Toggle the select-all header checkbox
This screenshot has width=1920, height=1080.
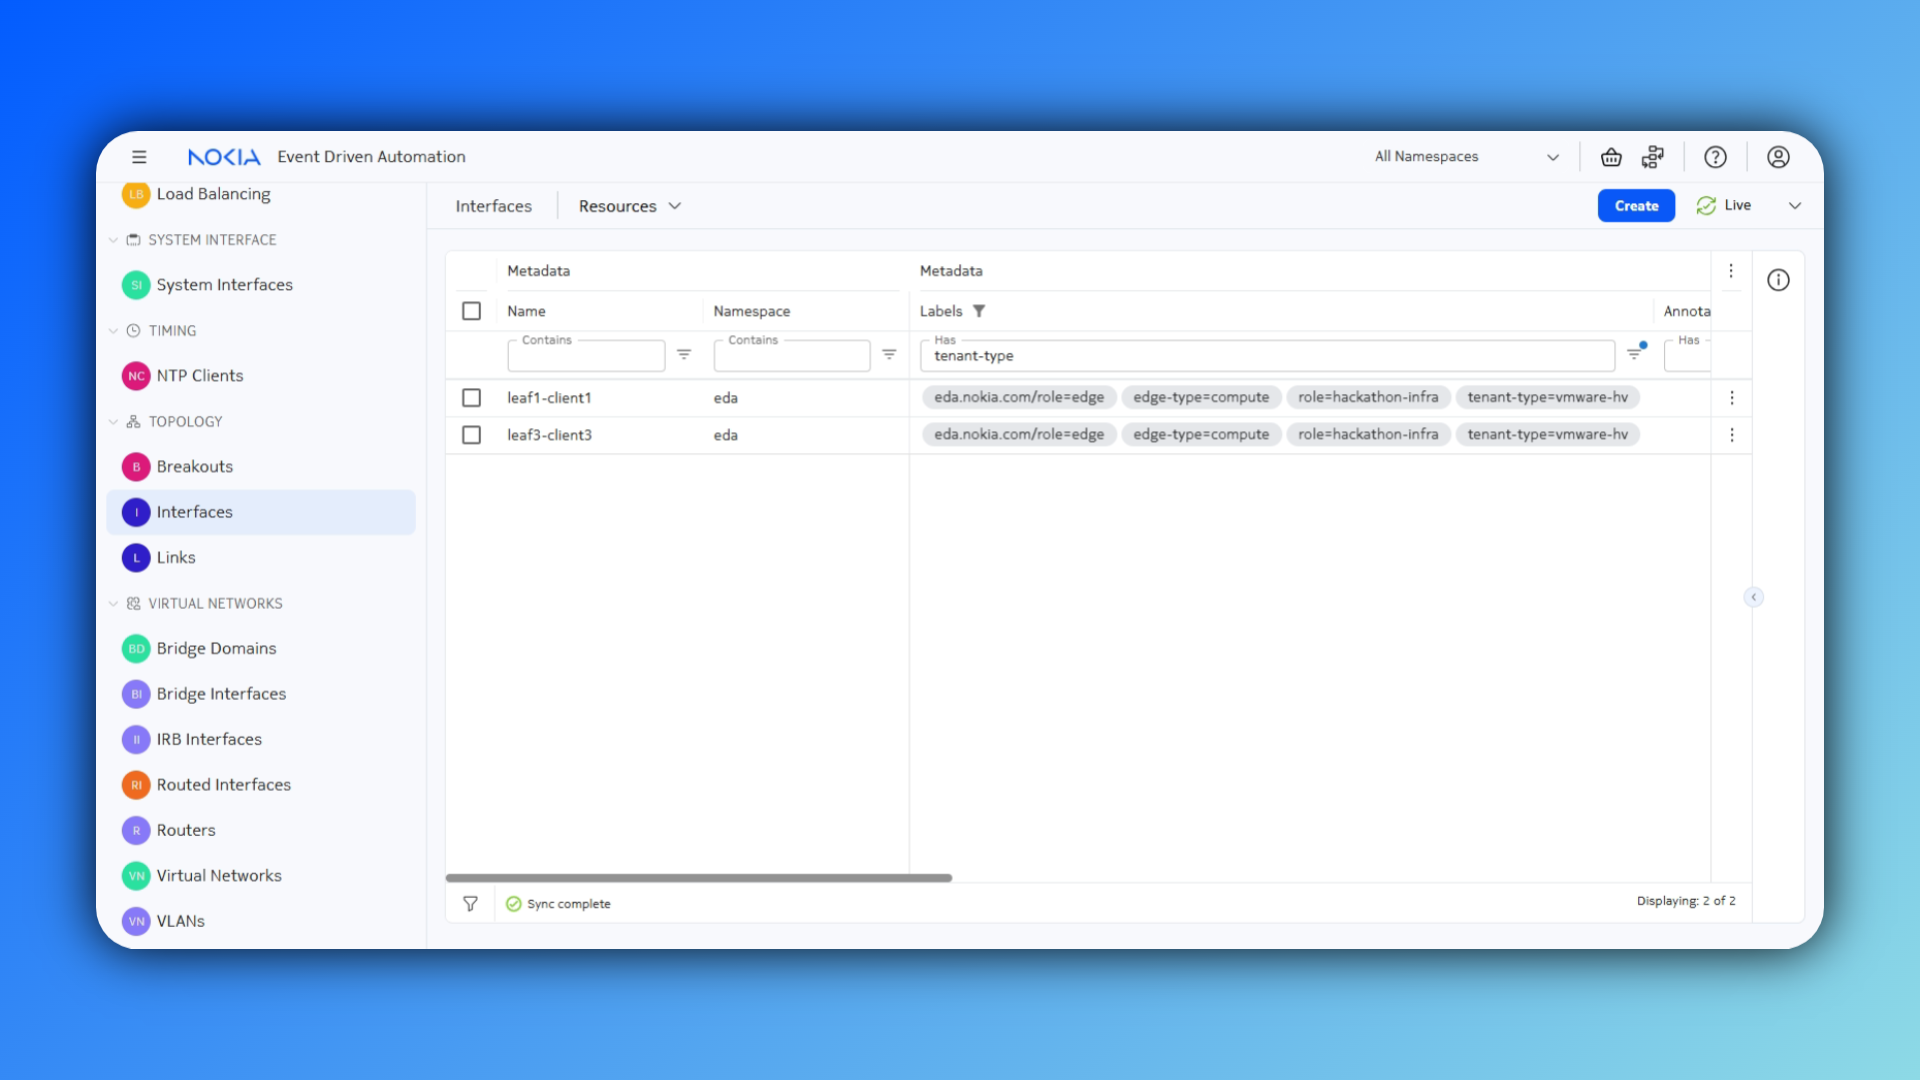(472, 311)
